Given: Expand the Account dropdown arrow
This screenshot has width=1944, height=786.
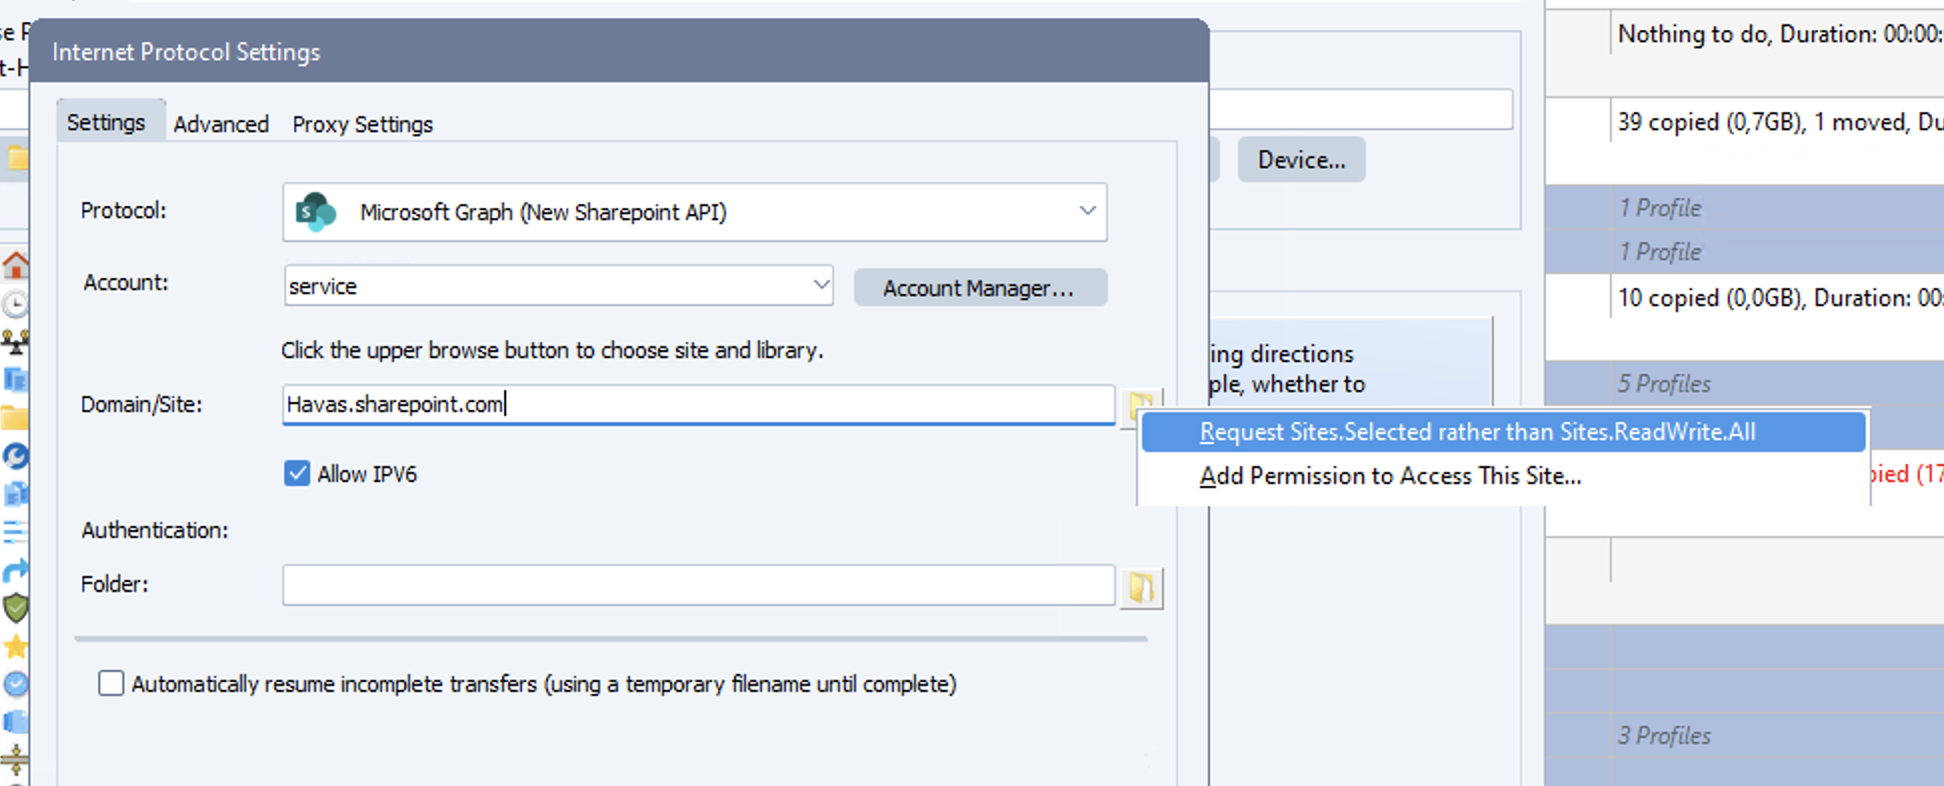Looking at the screenshot, I should click(x=821, y=285).
